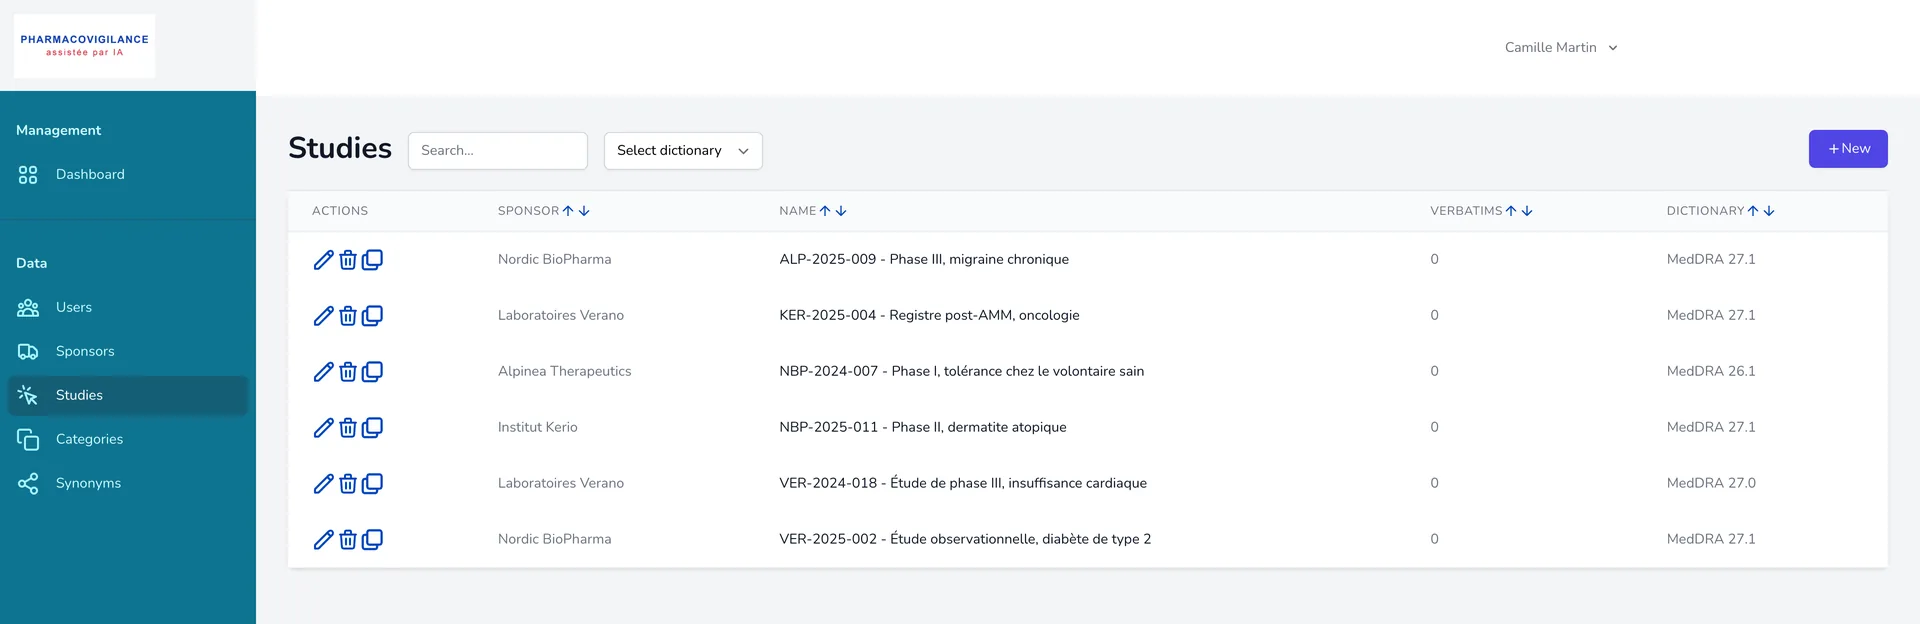Sort Dictionary column descending with down arrow
The width and height of the screenshot is (1920, 624).
point(1769,211)
